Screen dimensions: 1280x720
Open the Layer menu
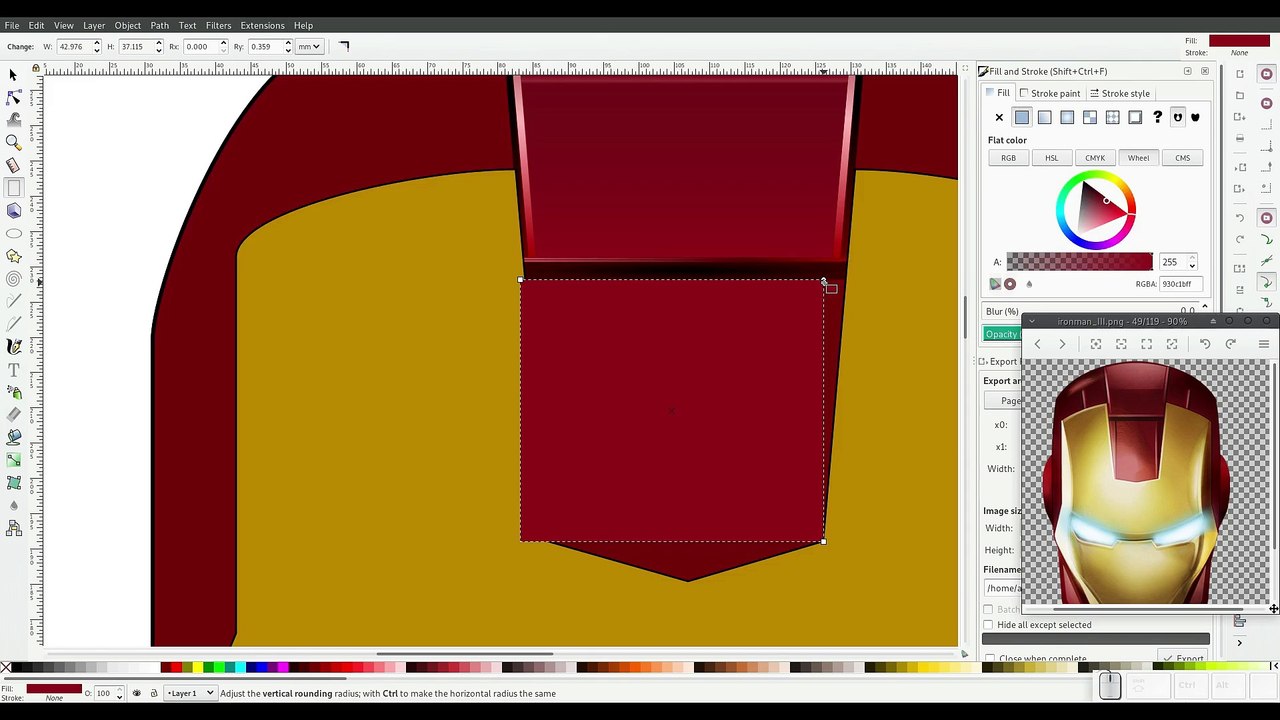pyautogui.click(x=94, y=25)
